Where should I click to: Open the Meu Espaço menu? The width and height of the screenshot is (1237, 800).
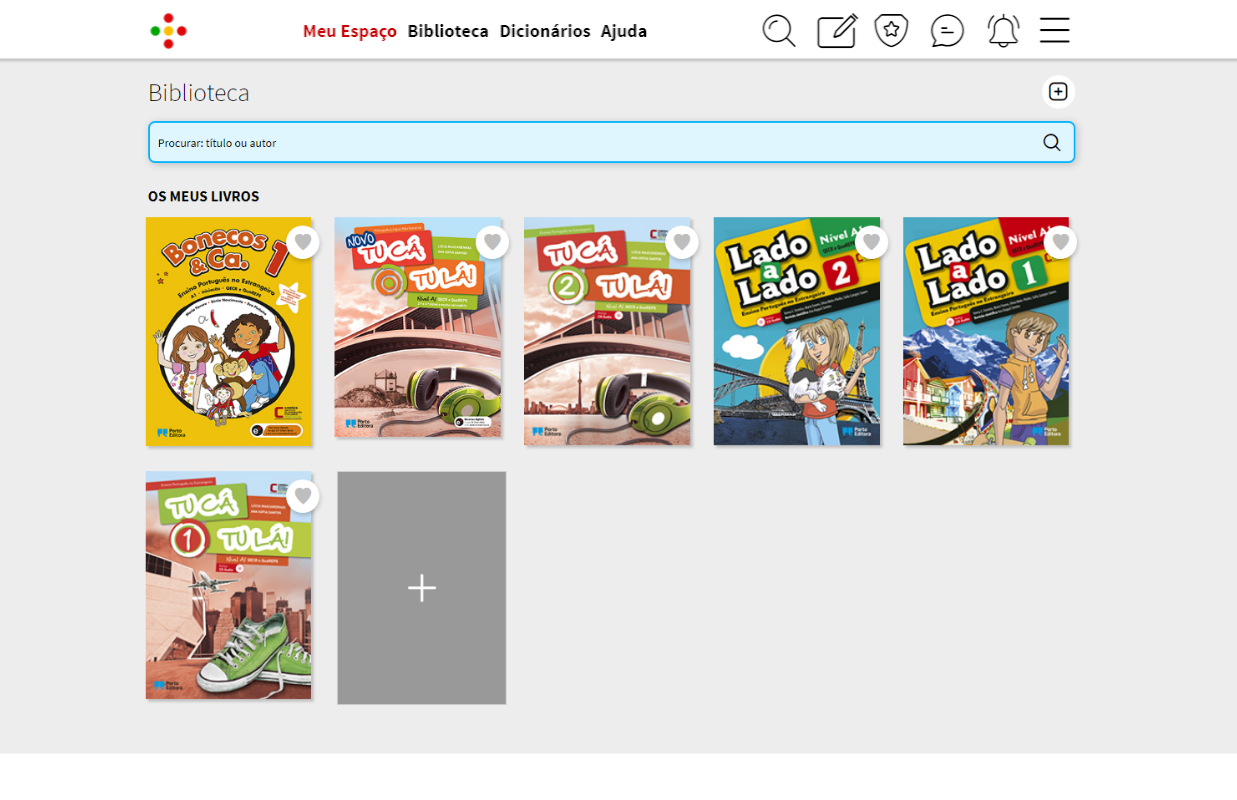tap(350, 31)
